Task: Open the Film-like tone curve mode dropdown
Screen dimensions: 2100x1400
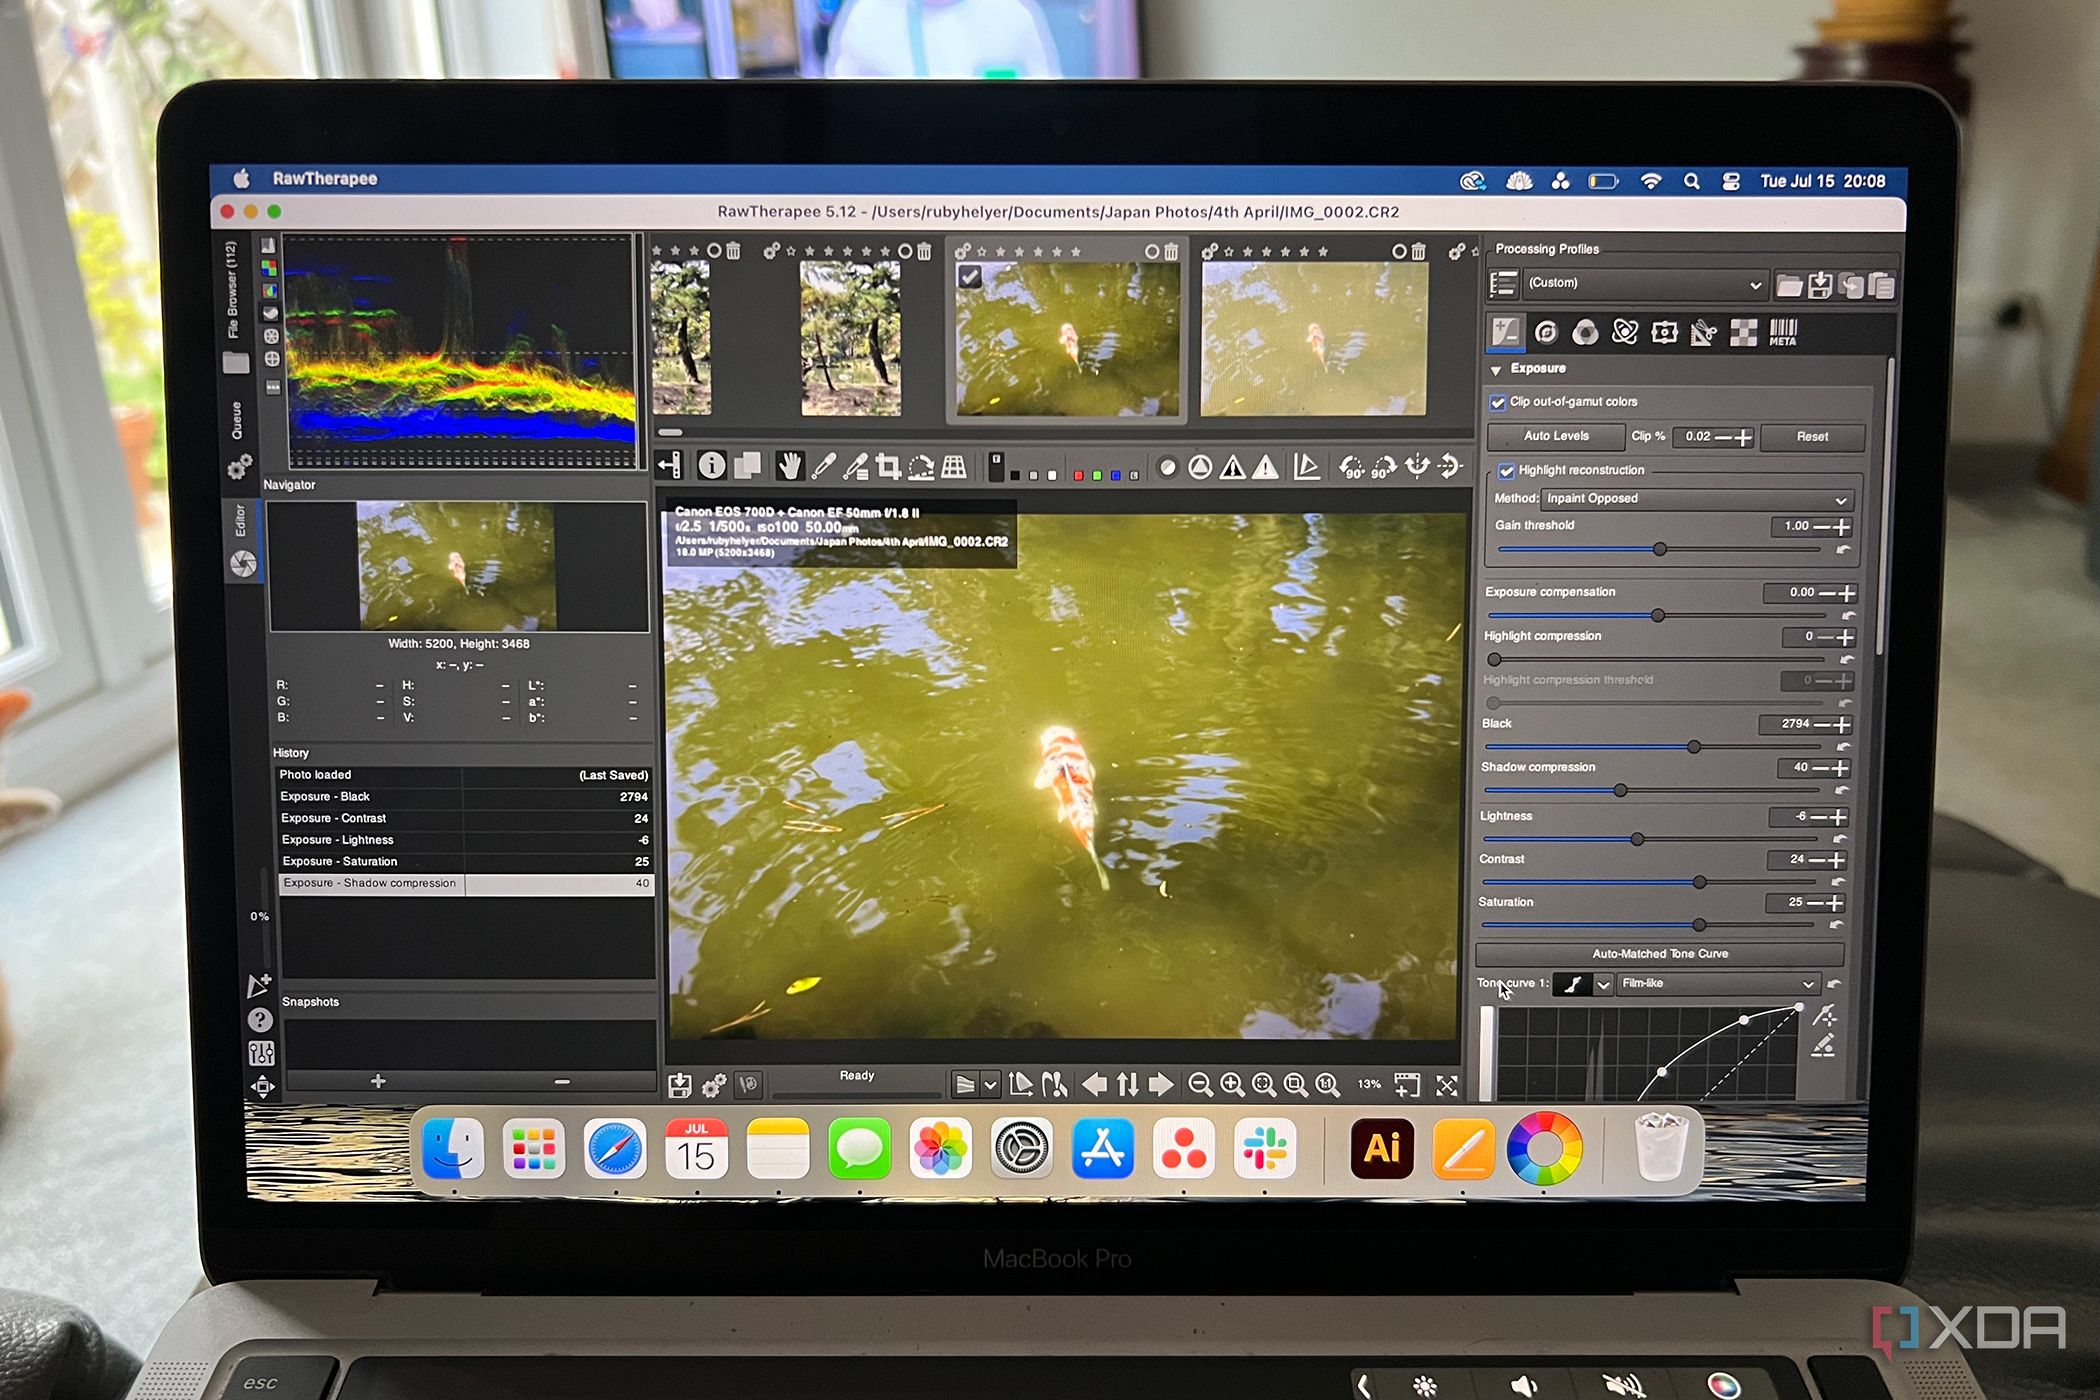Action: [x=1717, y=984]
